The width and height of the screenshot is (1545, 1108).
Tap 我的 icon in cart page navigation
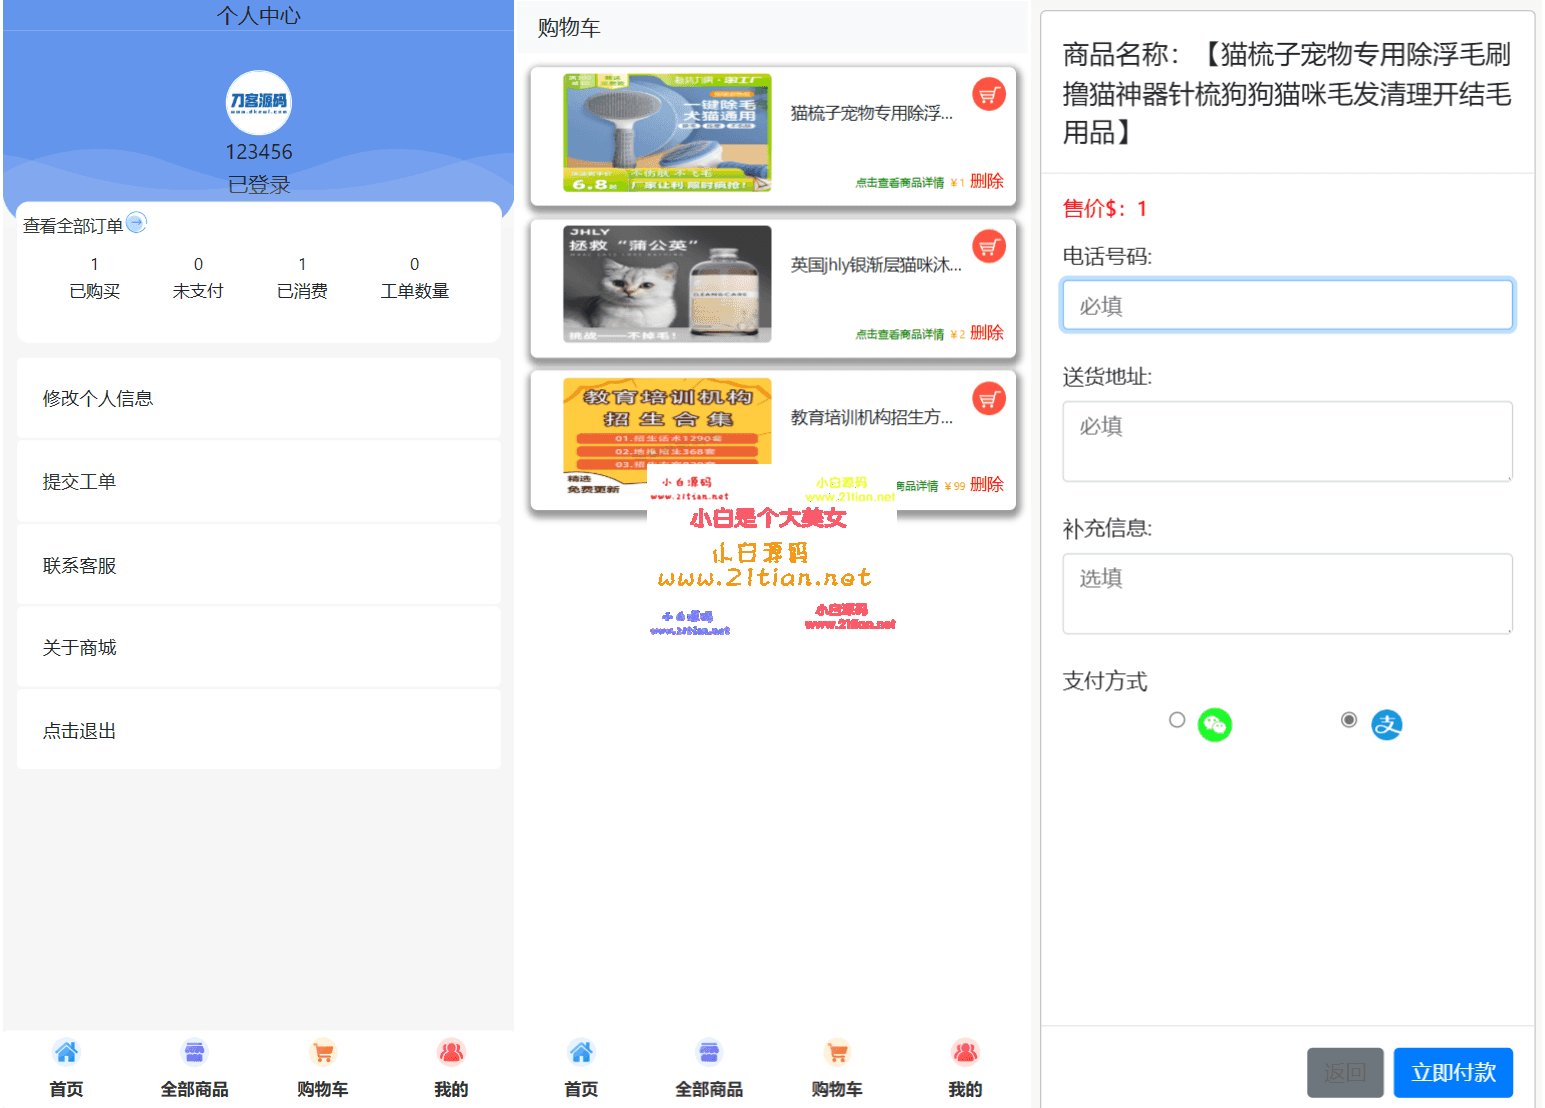click(x=965, y=1053)
